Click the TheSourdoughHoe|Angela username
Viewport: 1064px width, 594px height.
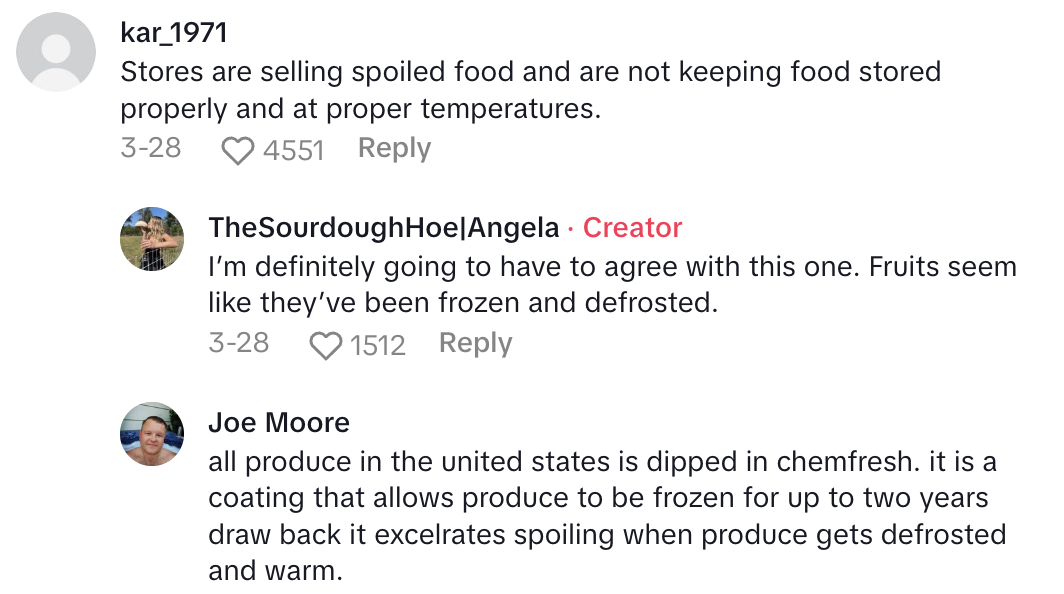(381, 228)
